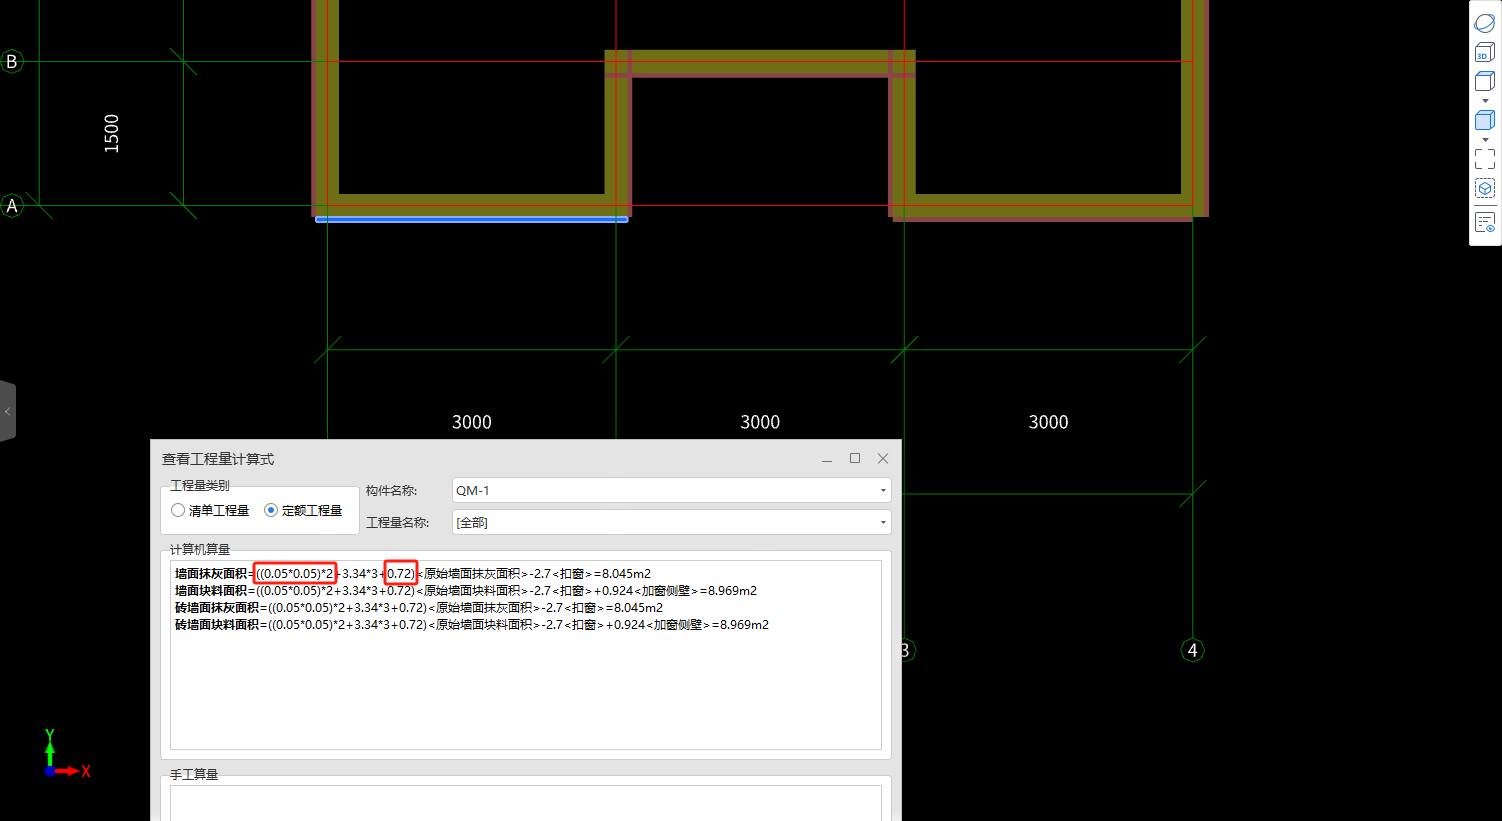Select the blue highlighted wall finish line
The image size is (1502, 821).
(x=472, y=219)
